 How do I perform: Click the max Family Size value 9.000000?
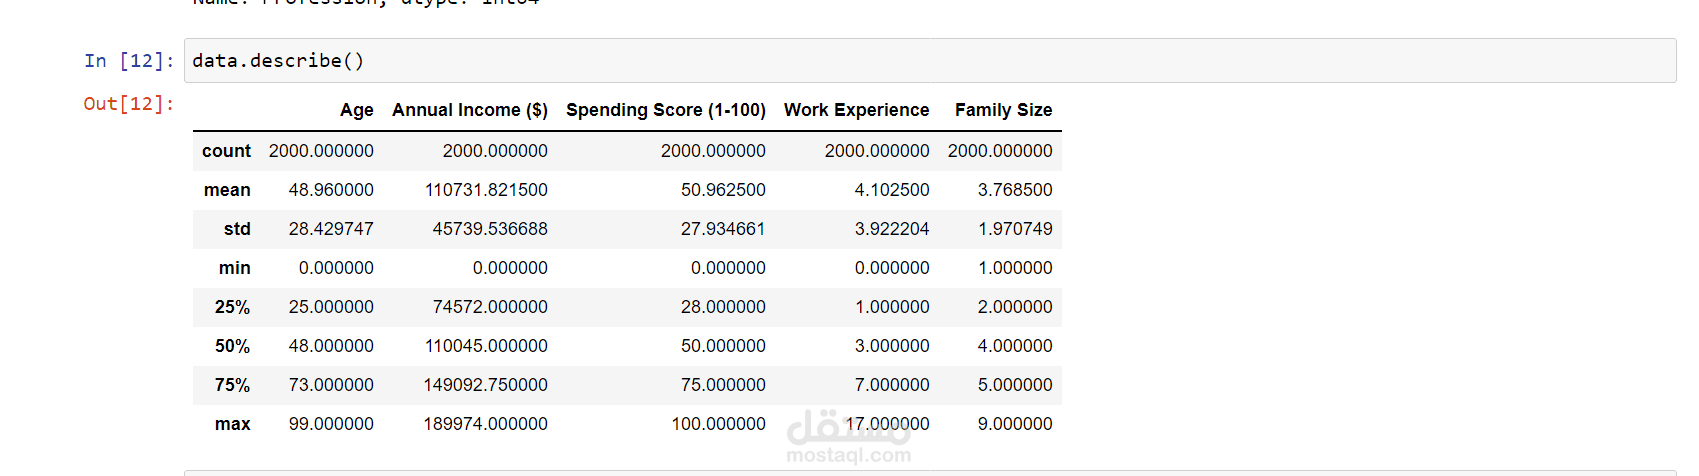pyautogui.click(x=1015, y=424)
